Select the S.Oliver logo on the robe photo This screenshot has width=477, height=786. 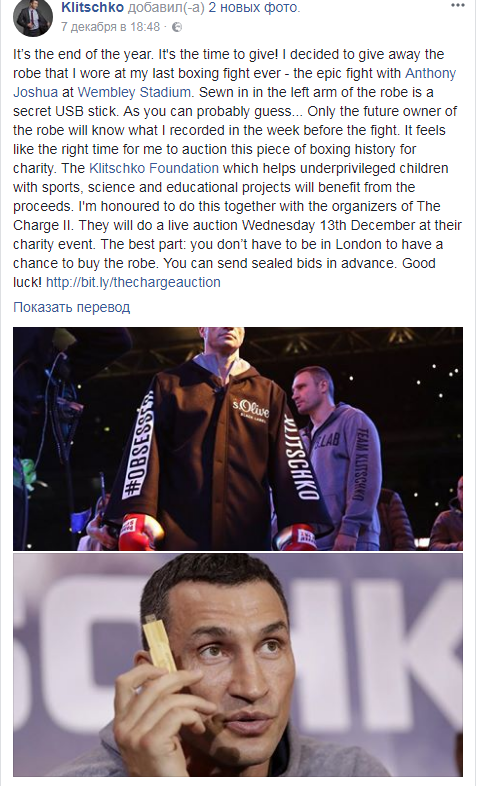[251, 411]
